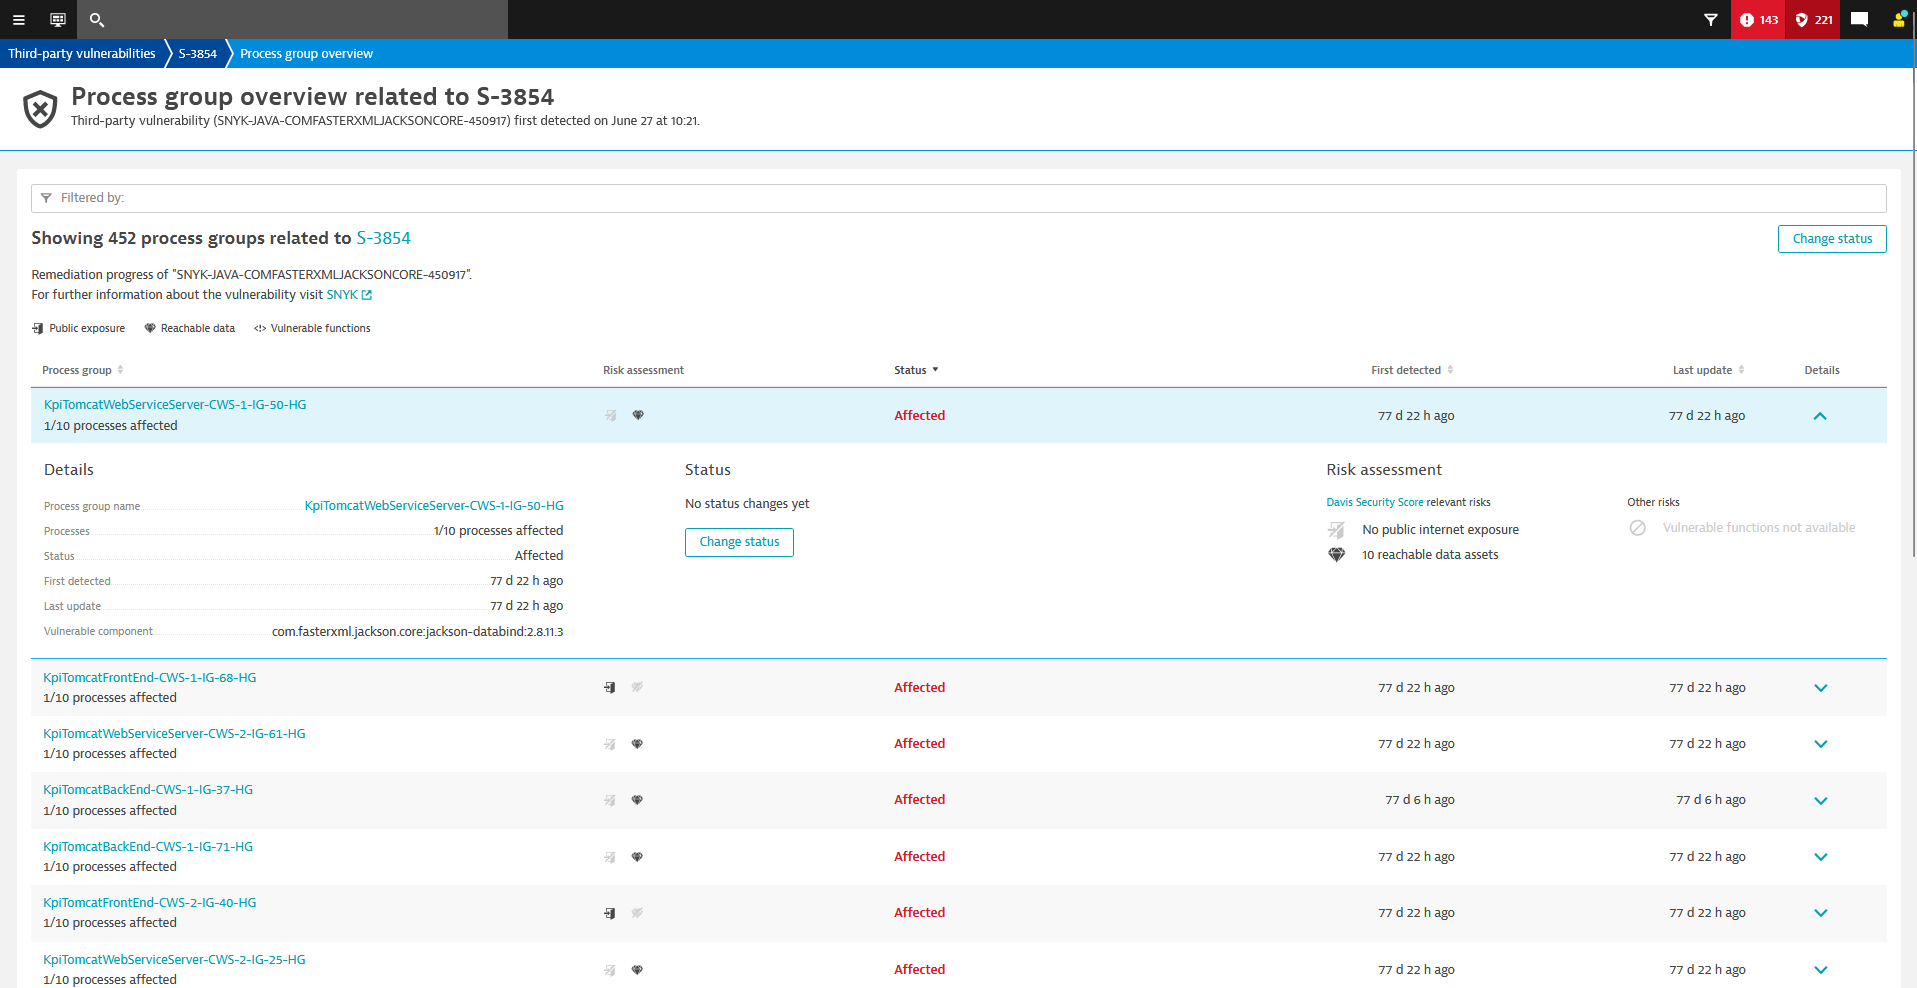Go to Third-party vulnerabilities breadcrumb
This screenshot has width=1917, height=988.
82,54
